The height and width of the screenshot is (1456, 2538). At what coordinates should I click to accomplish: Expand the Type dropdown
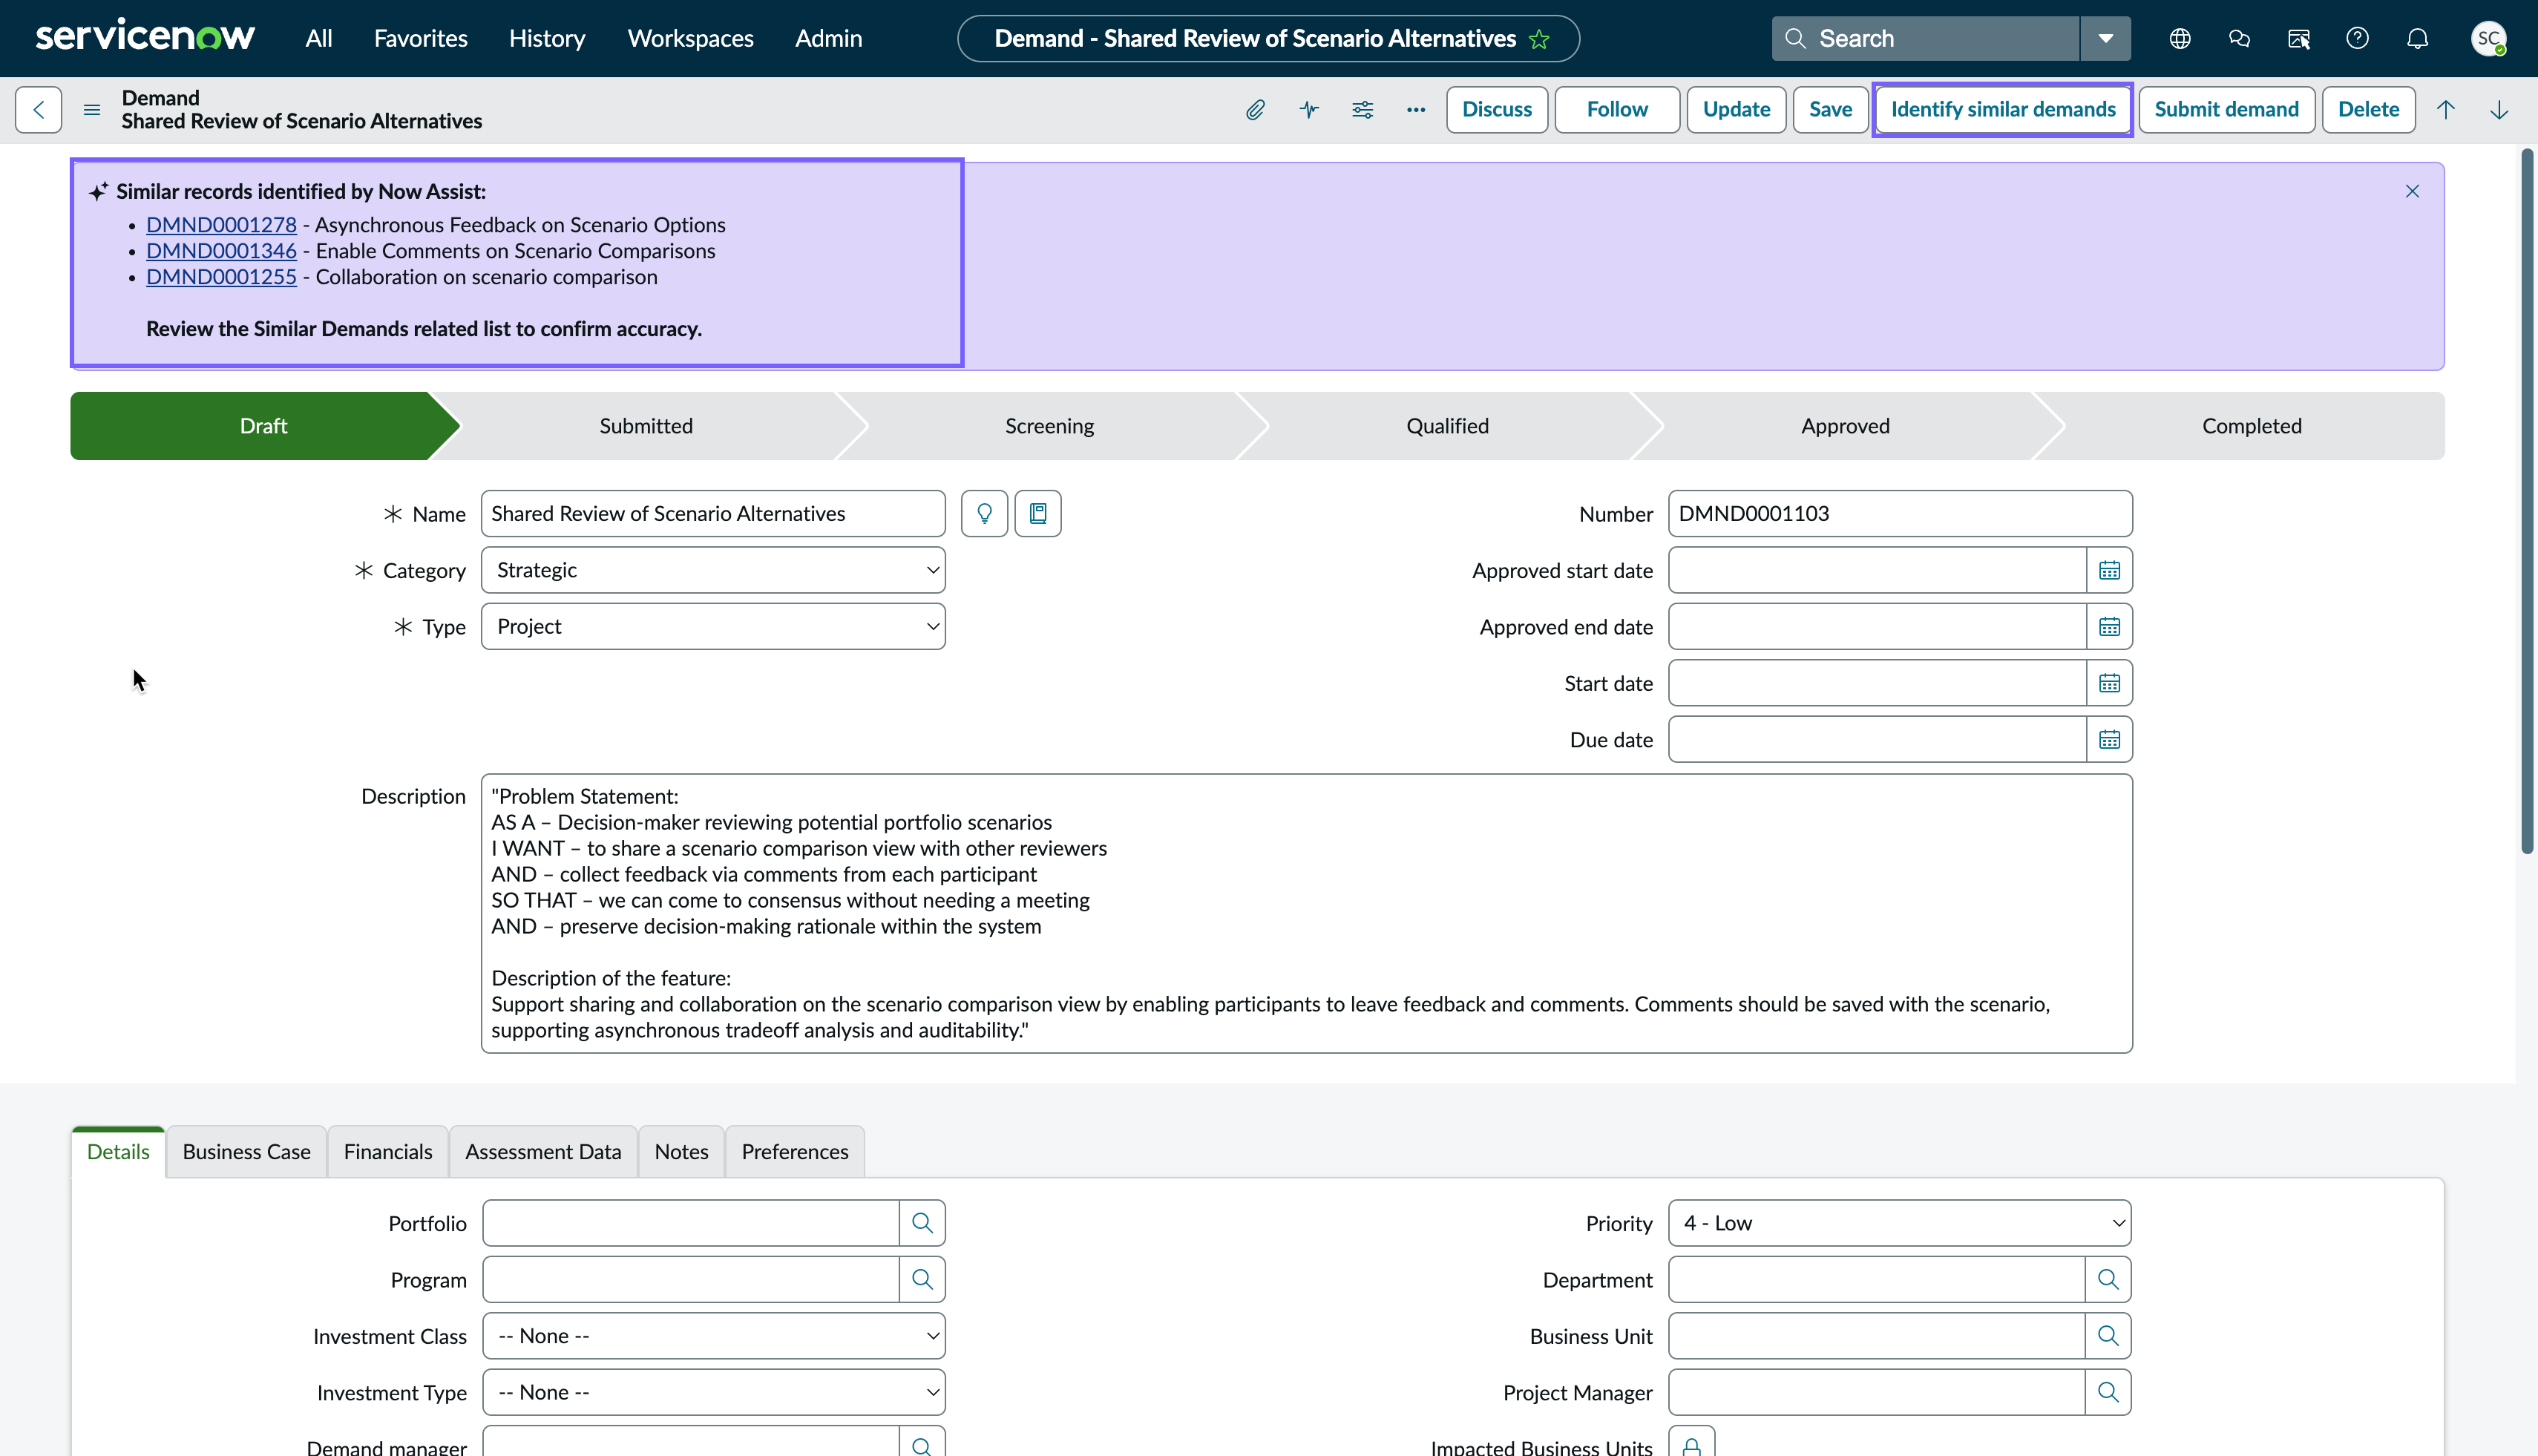click(713, 627)
